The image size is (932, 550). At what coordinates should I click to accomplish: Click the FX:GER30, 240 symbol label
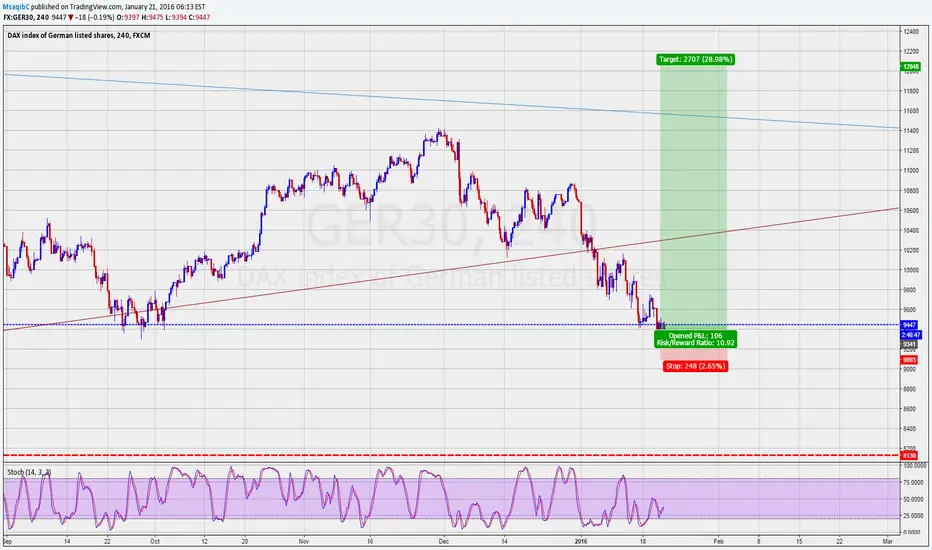click(x=26, y=17)
